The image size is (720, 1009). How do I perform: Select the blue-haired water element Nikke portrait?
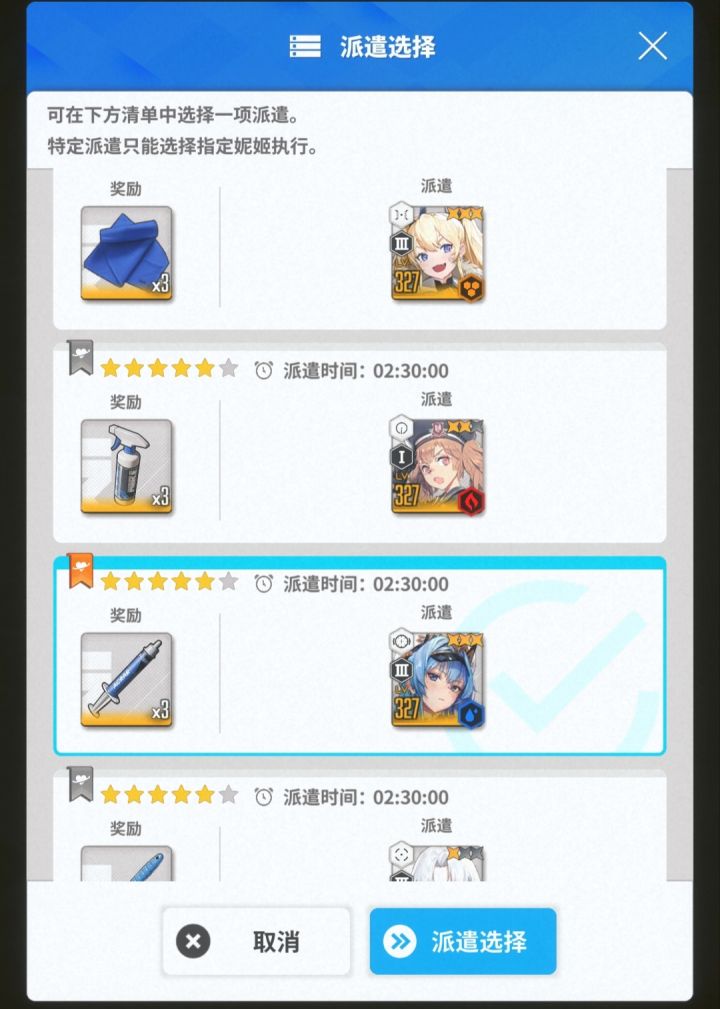[437, 680]
